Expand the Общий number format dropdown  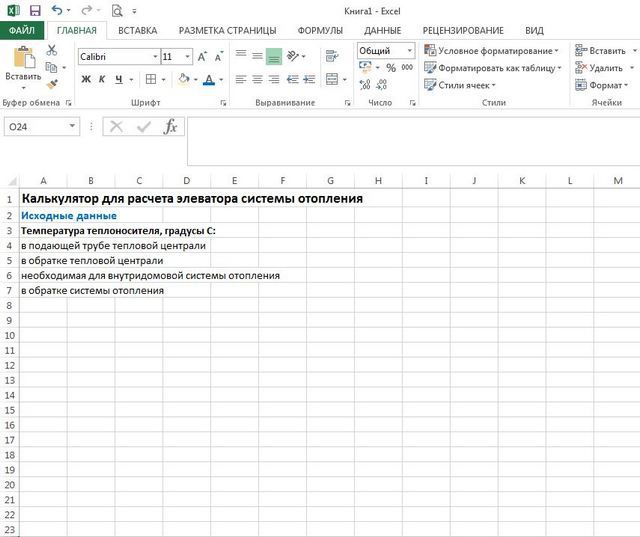[x=409, y=51]
